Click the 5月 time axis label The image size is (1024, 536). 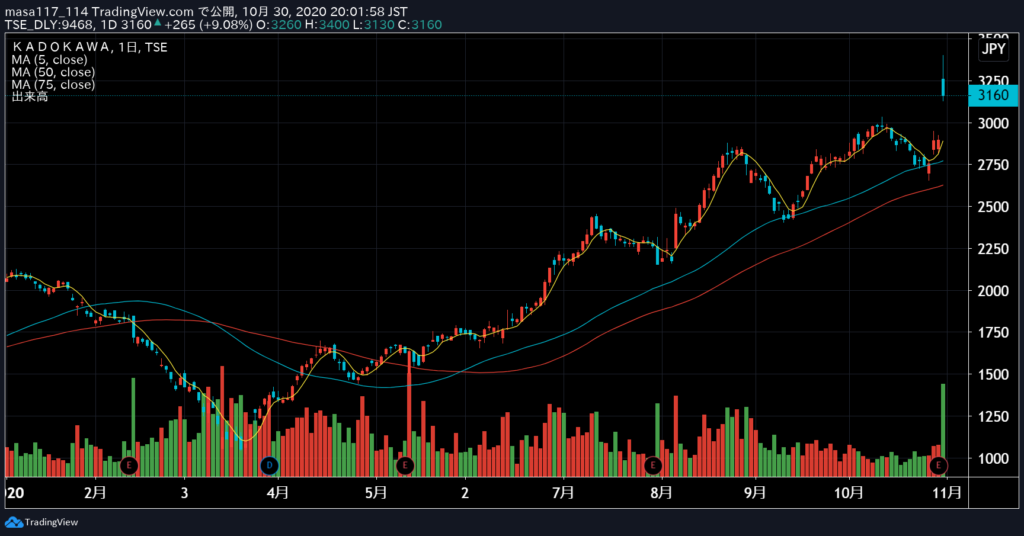coord(376,492)
